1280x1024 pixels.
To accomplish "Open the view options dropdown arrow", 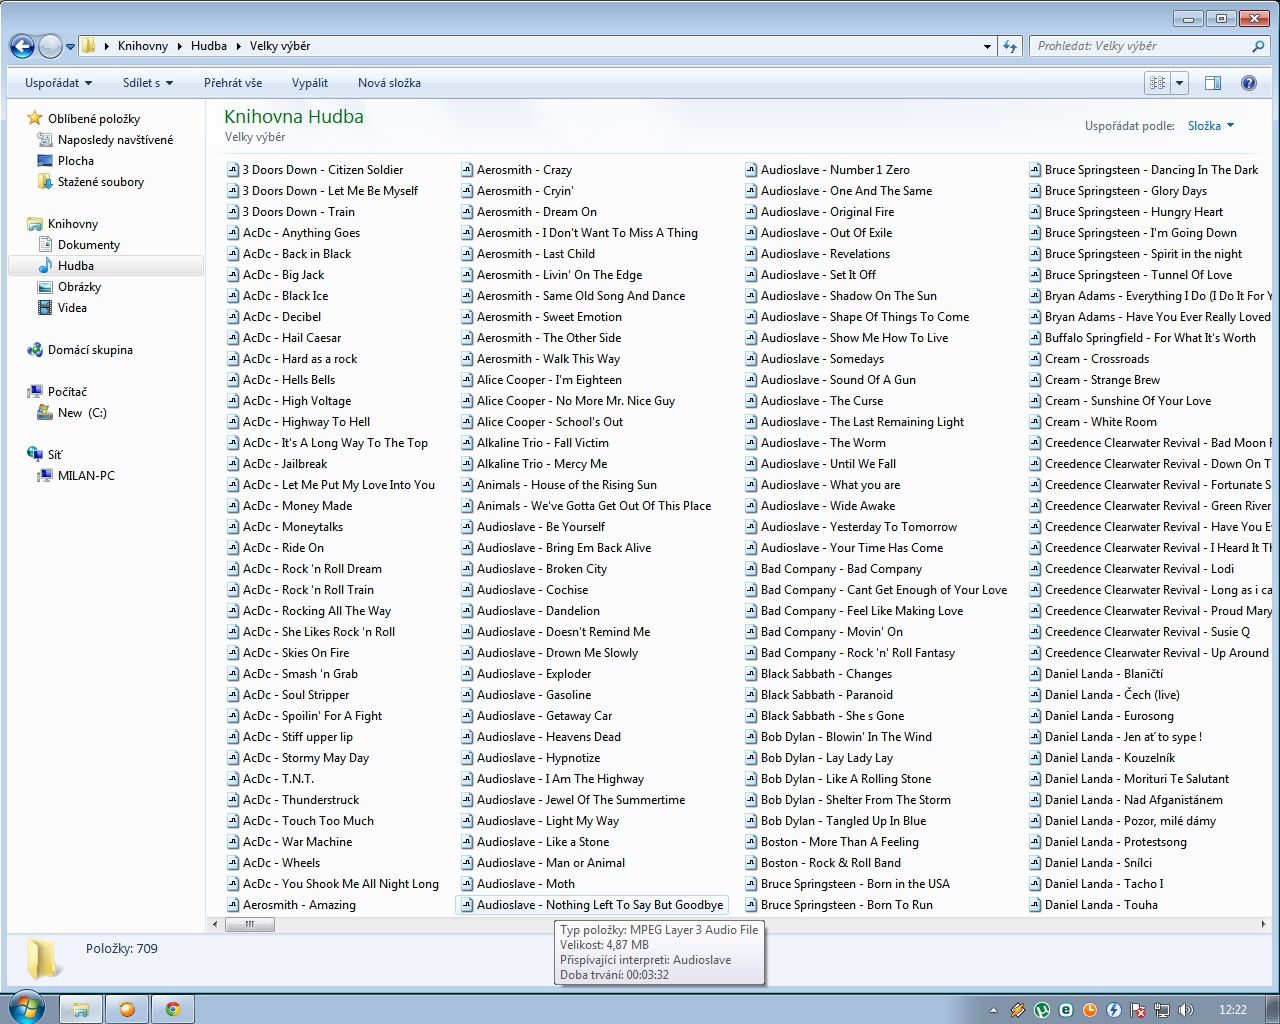I will tap(1180, 83).
